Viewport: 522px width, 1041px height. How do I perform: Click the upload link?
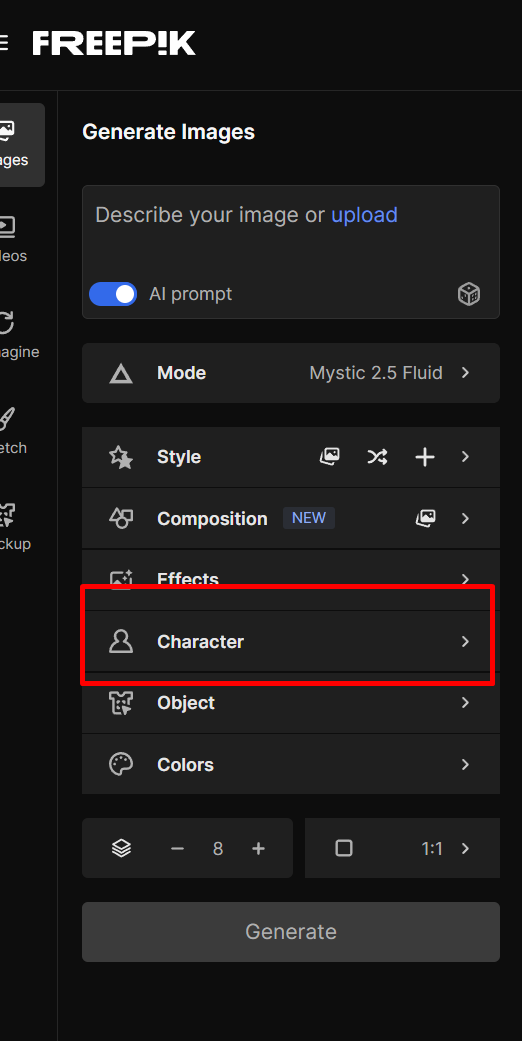(364, 215)
